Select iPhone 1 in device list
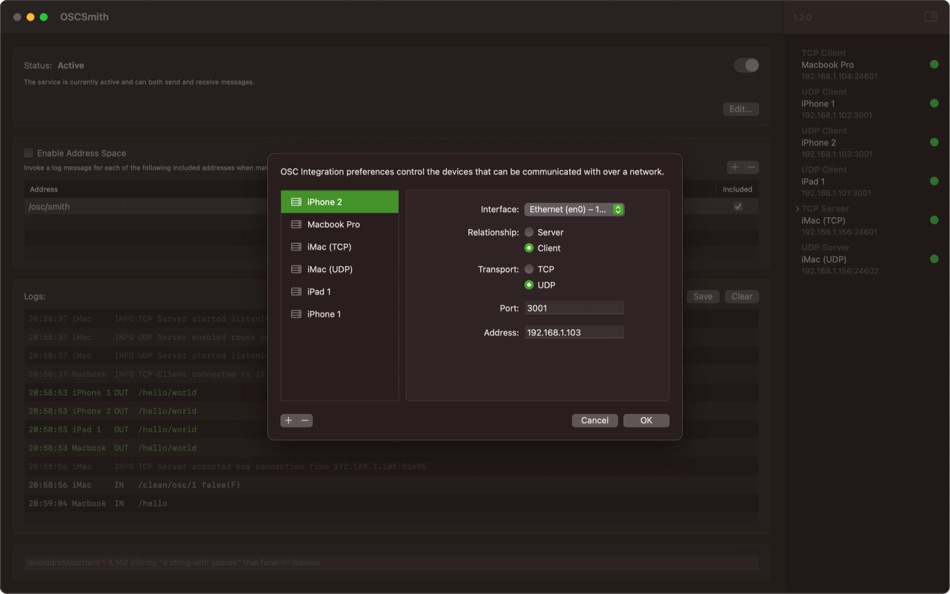Image resolution: width=950 pixels, height=594 pixels. coord(339,314)
